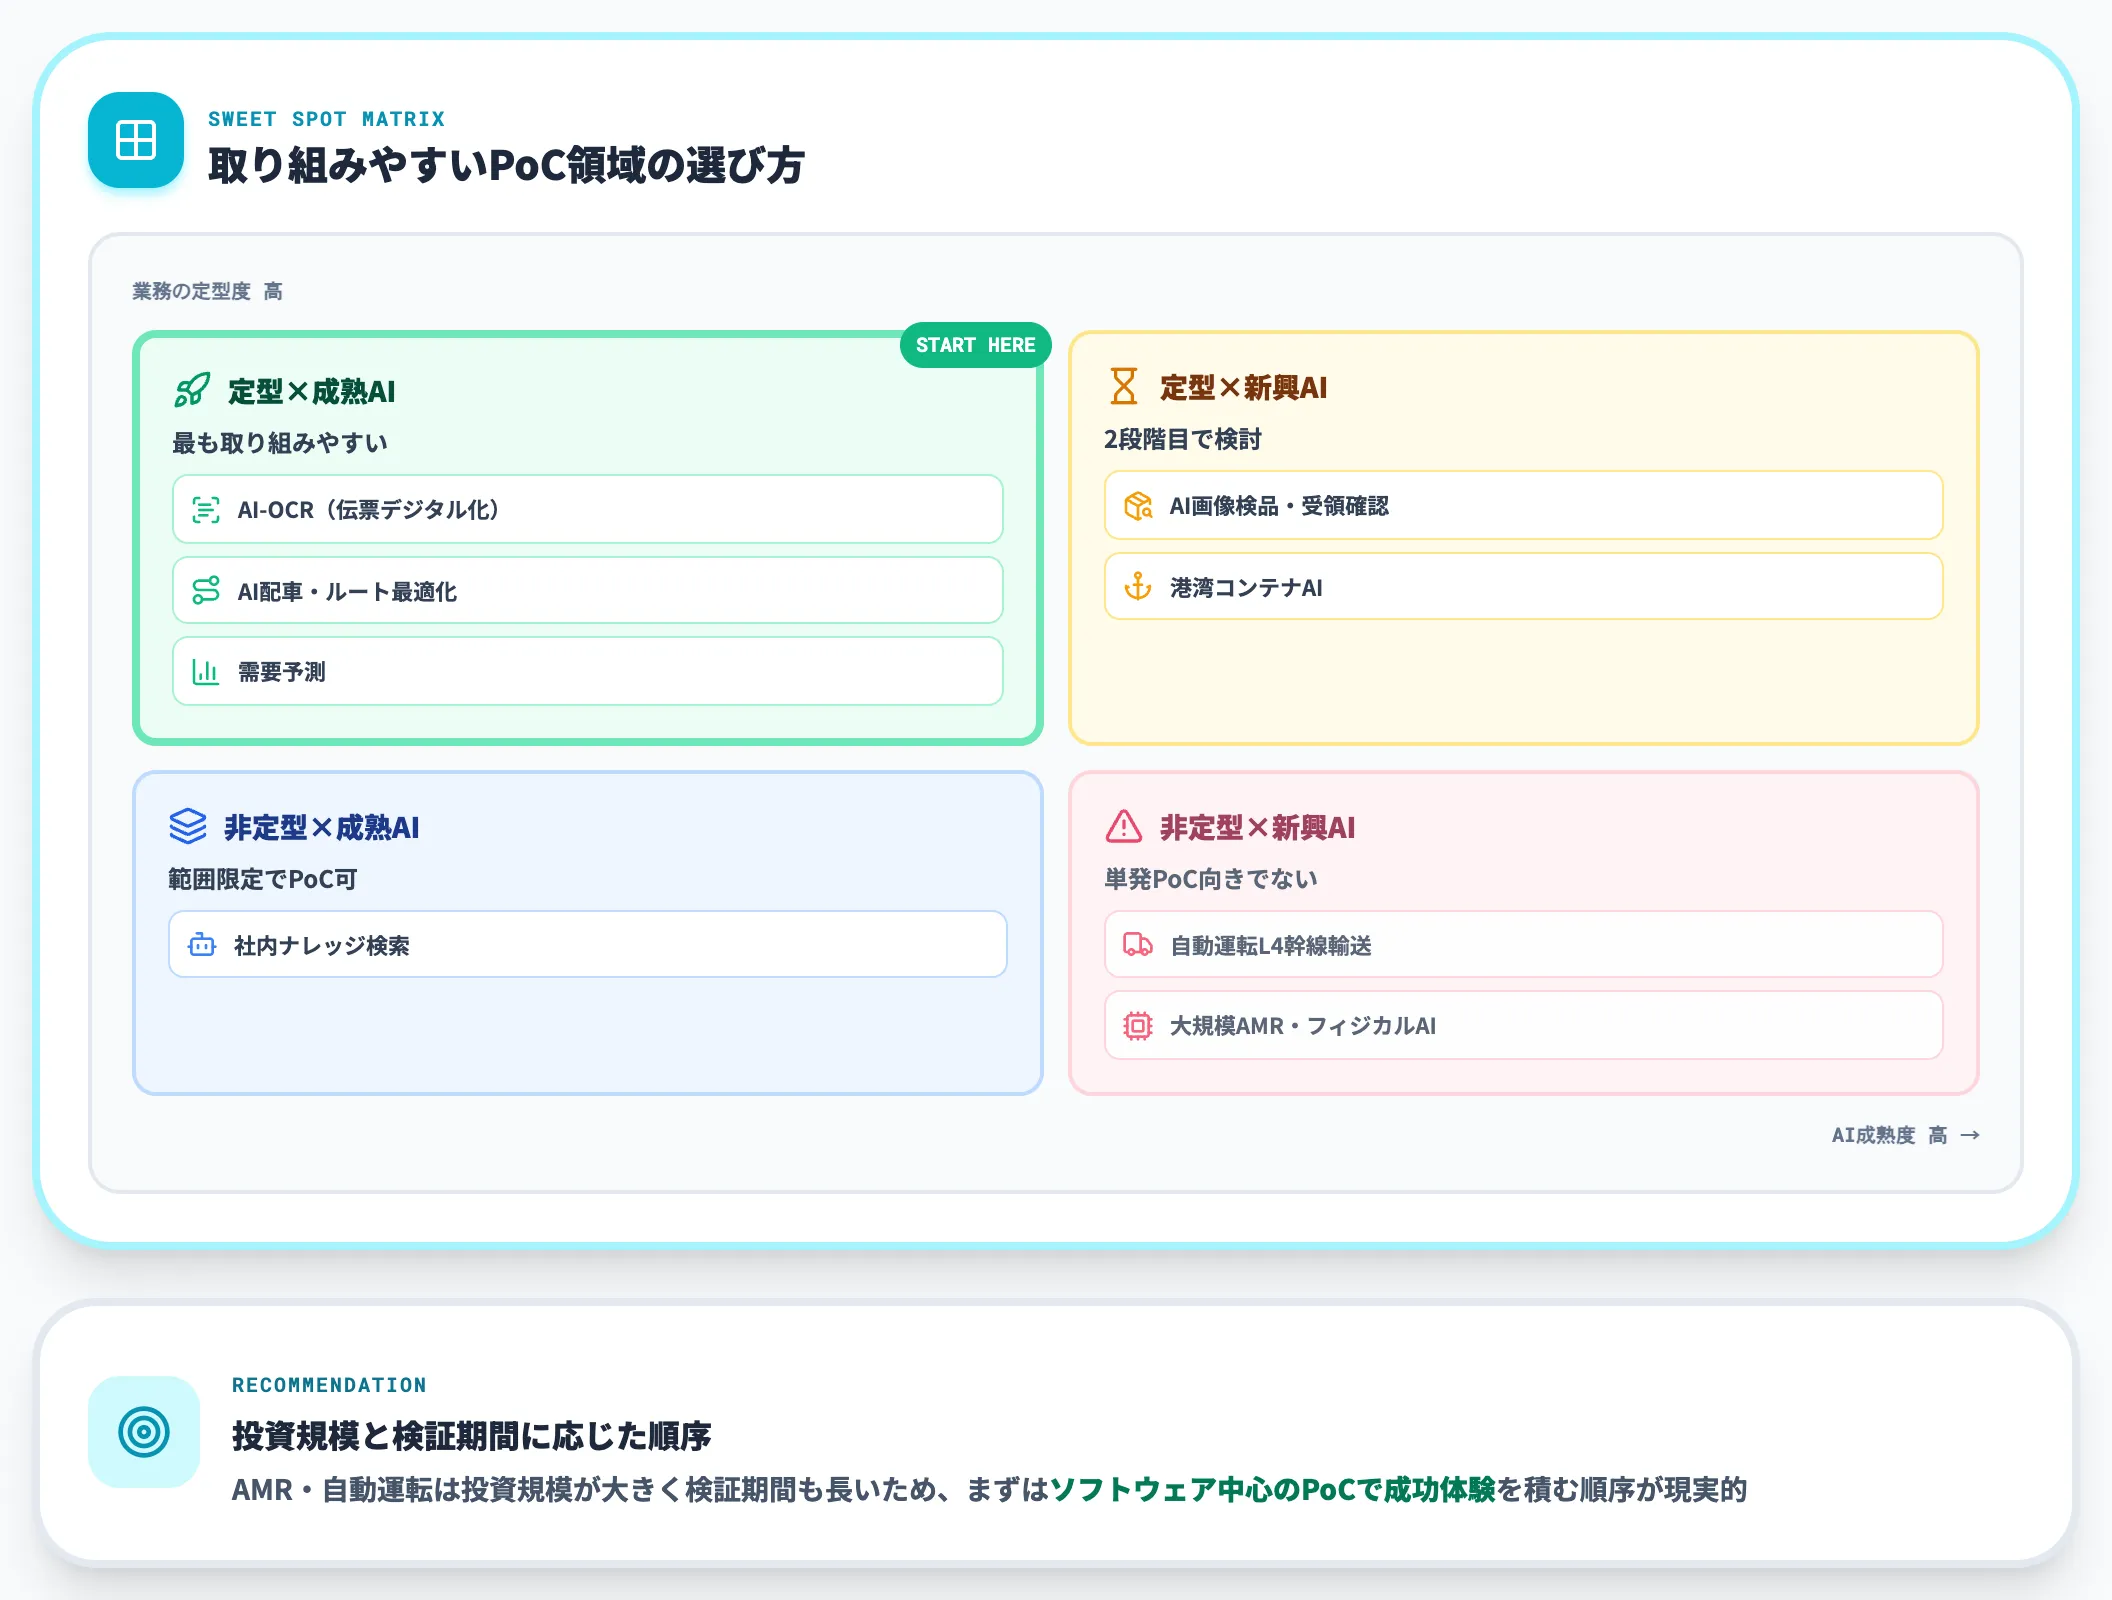Click the RECOMMENDATION label

click(x=330, y=1385)
